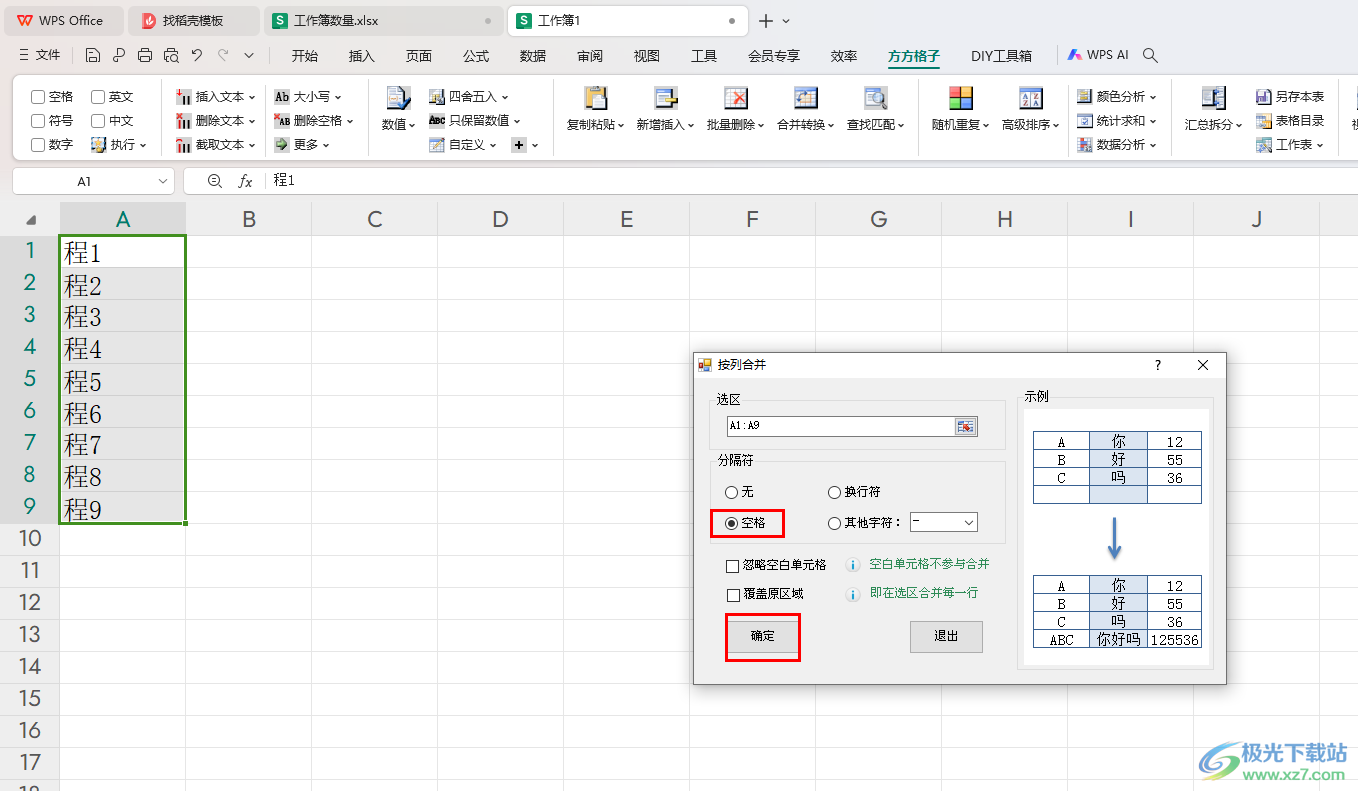Screen dimensions: 1358x791
Task: Click 退出 button in merge dialog
Action: click(x=946, y=636)
